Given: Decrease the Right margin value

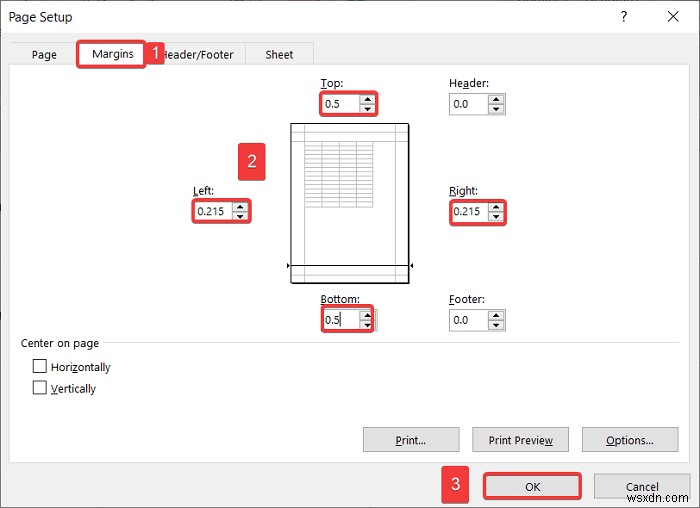Looking at the screenshot, I should [496, 217].
